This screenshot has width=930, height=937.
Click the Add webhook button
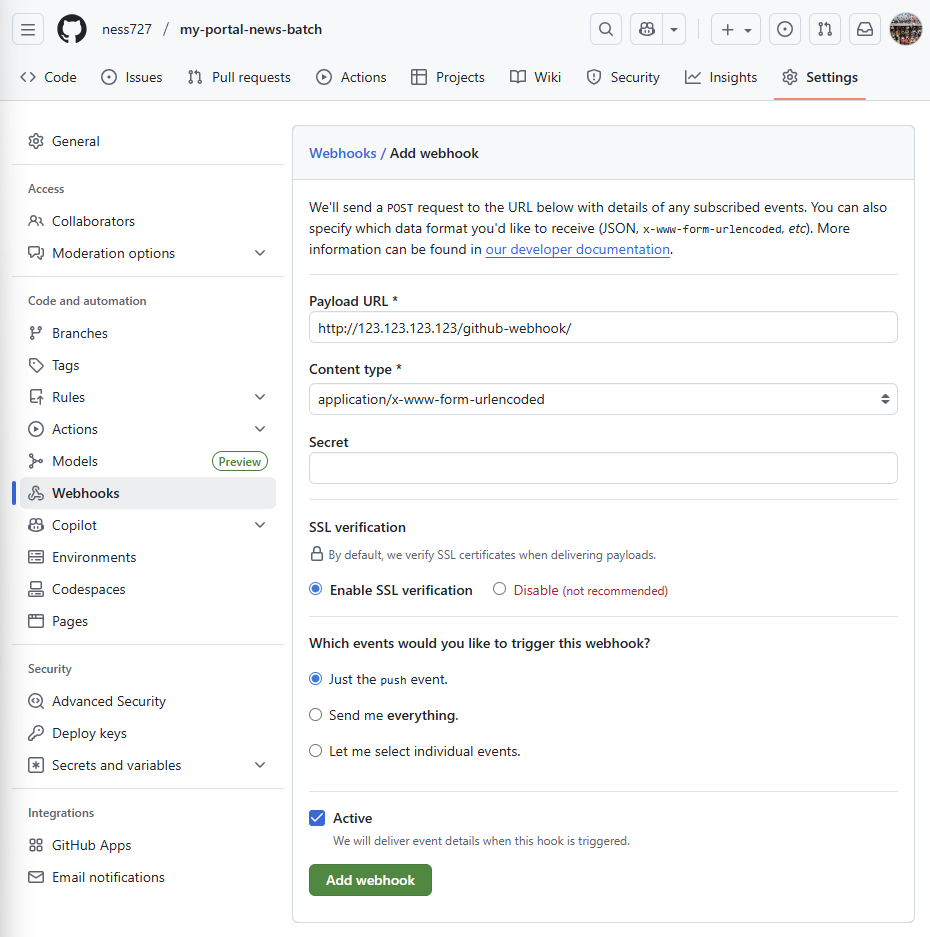pyautogui.click(x=370, y=880)
